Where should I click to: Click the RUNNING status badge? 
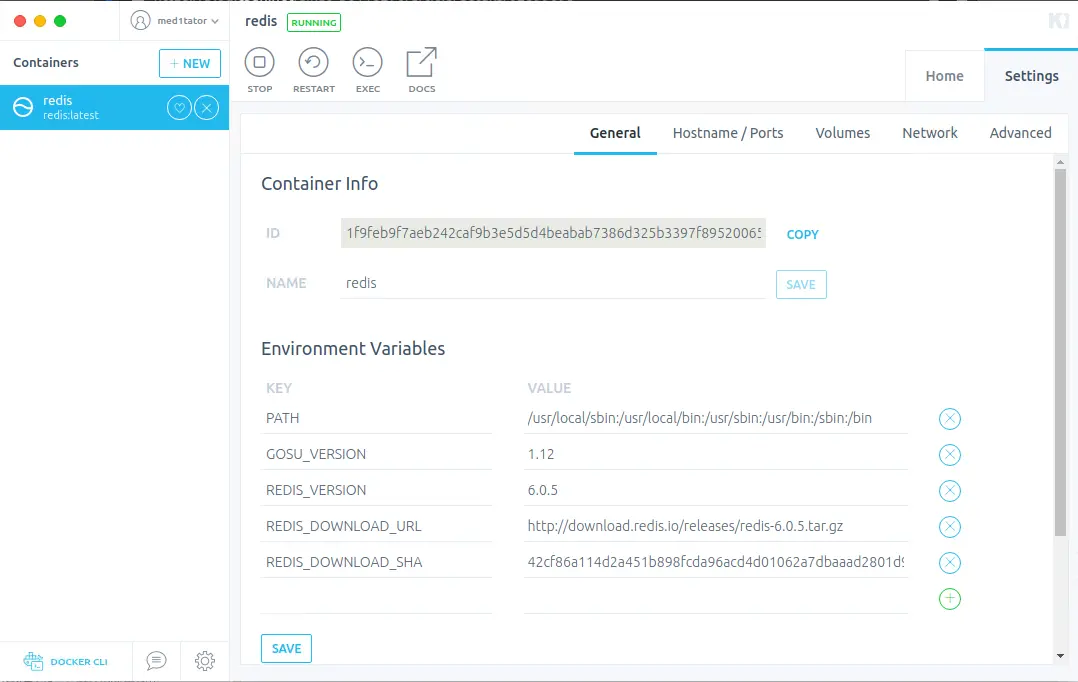point(314,22)
